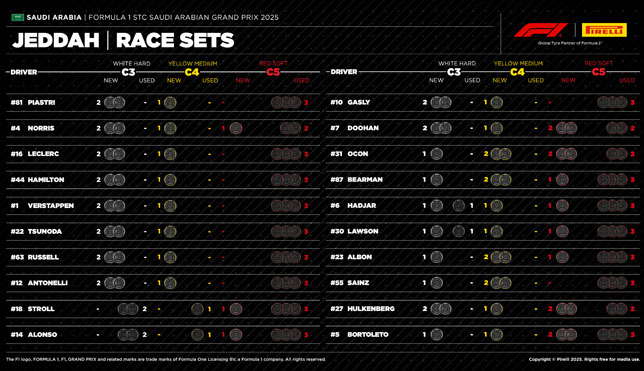644x371 pixels.
Task: Click Verstappen's new yellow medium tyre
Action: tap(170, 205)
